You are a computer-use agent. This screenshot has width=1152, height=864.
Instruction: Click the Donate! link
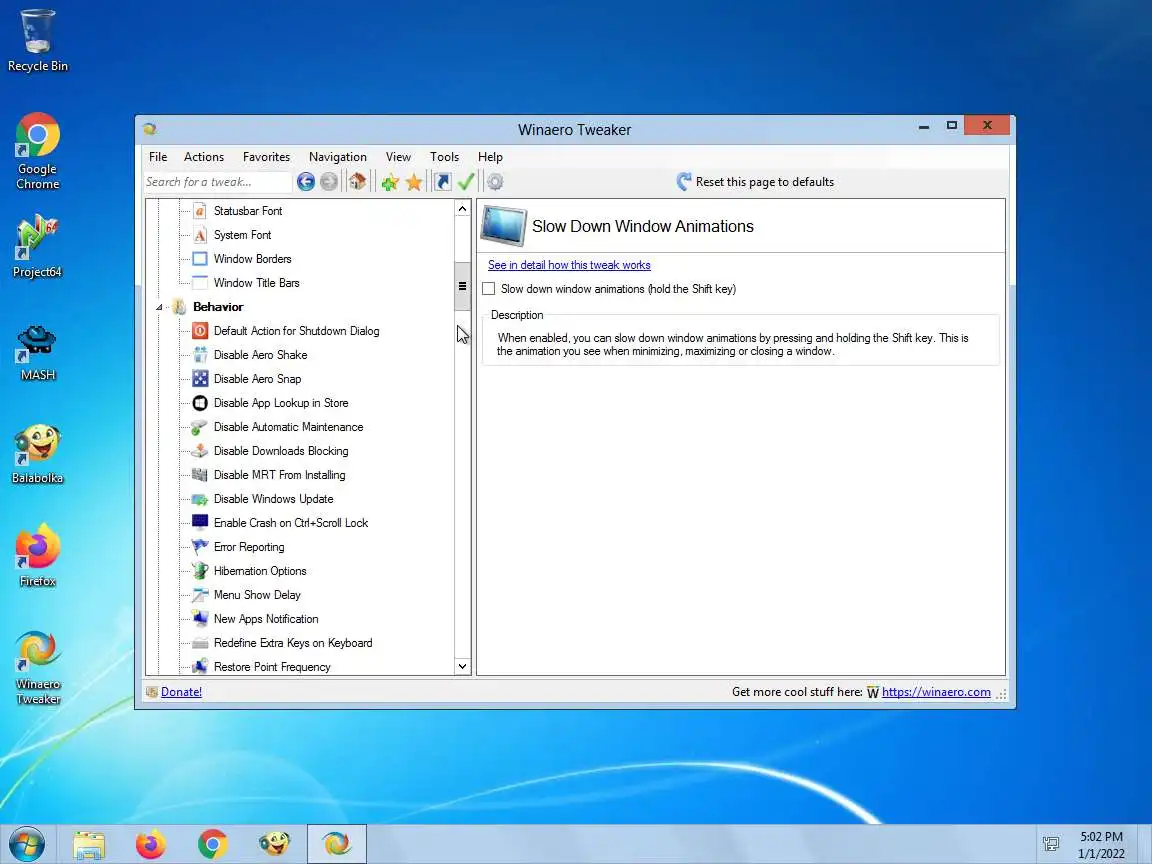(181, 691)
